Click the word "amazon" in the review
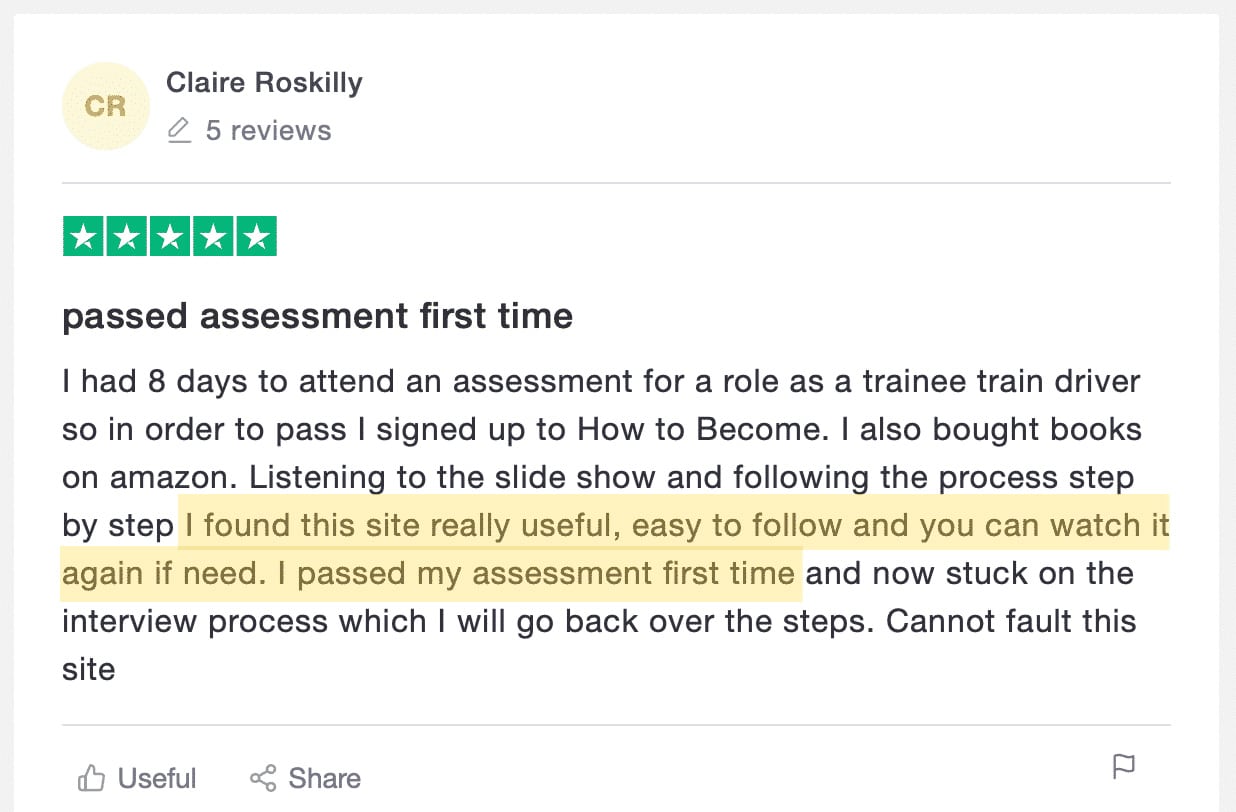 [x=147, y=478]
